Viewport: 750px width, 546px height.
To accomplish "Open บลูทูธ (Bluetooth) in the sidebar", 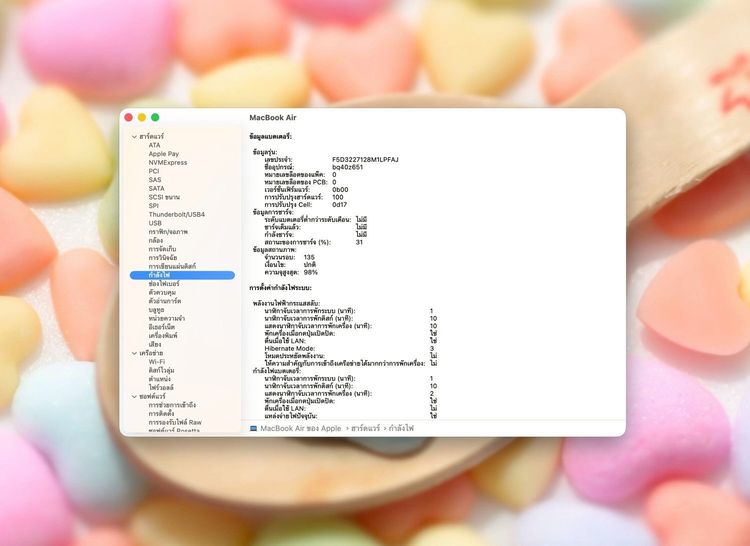I will 156,310.
